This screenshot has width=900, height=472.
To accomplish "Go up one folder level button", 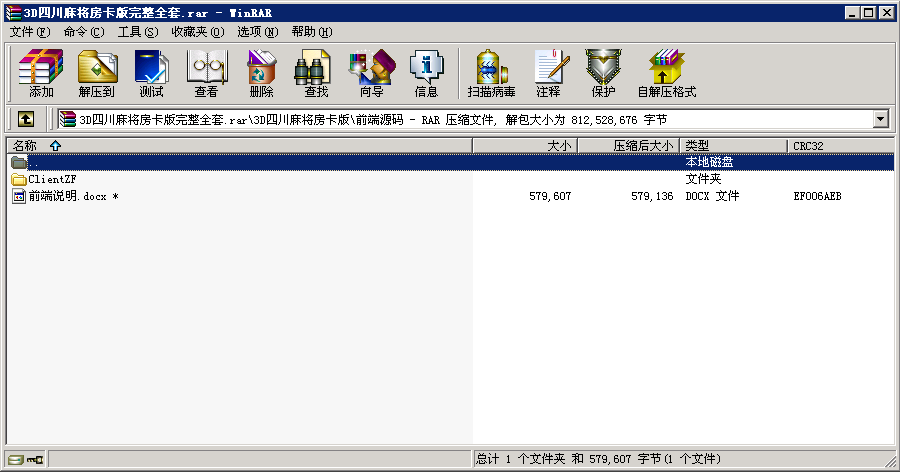I will pyautogui.click(x=26, y=119).
